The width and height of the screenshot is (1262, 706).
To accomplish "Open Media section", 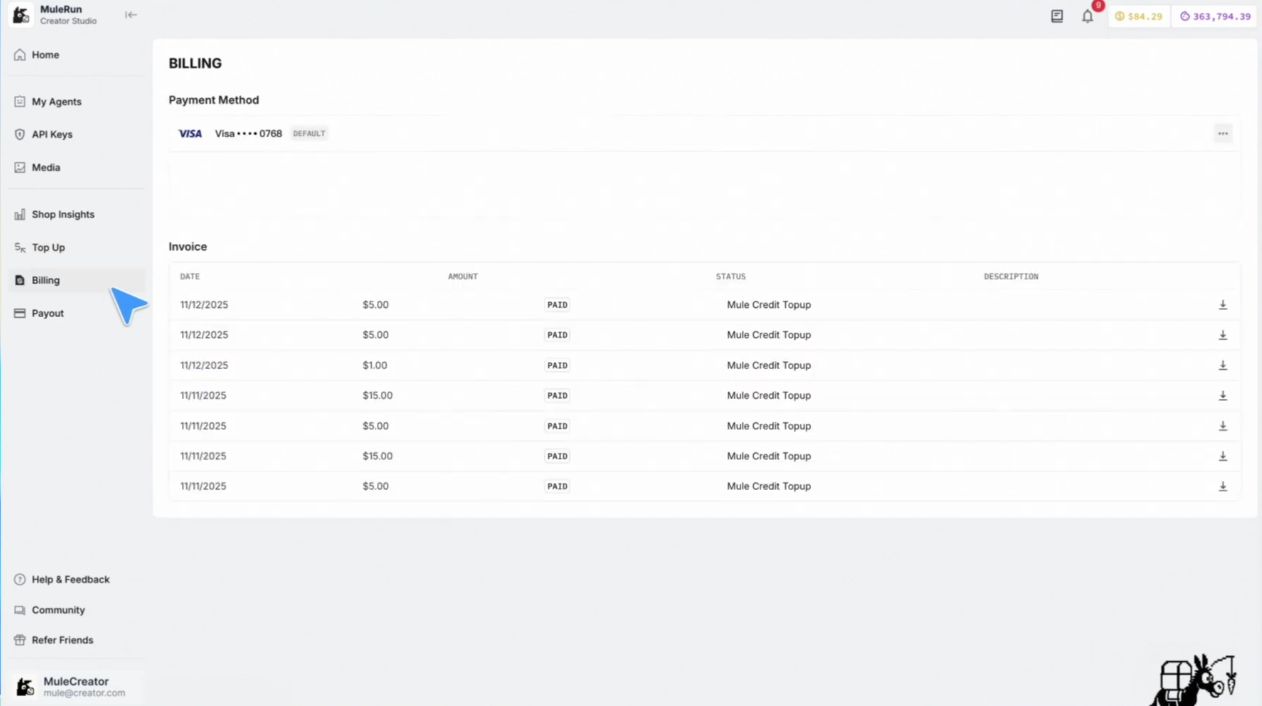I will [76, 167].
